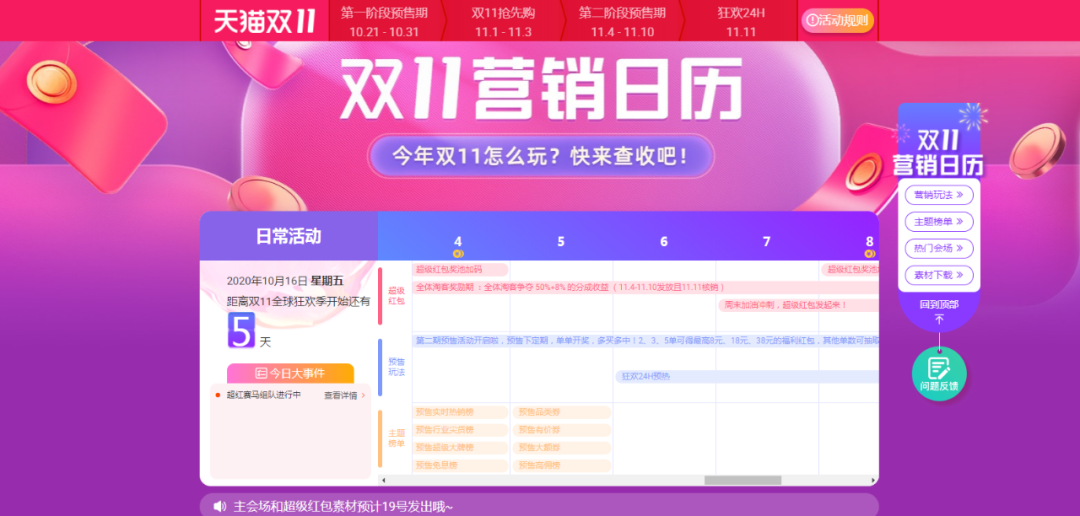Click 超级红包奖池加码 event on day 4

[x=460, y=269]
